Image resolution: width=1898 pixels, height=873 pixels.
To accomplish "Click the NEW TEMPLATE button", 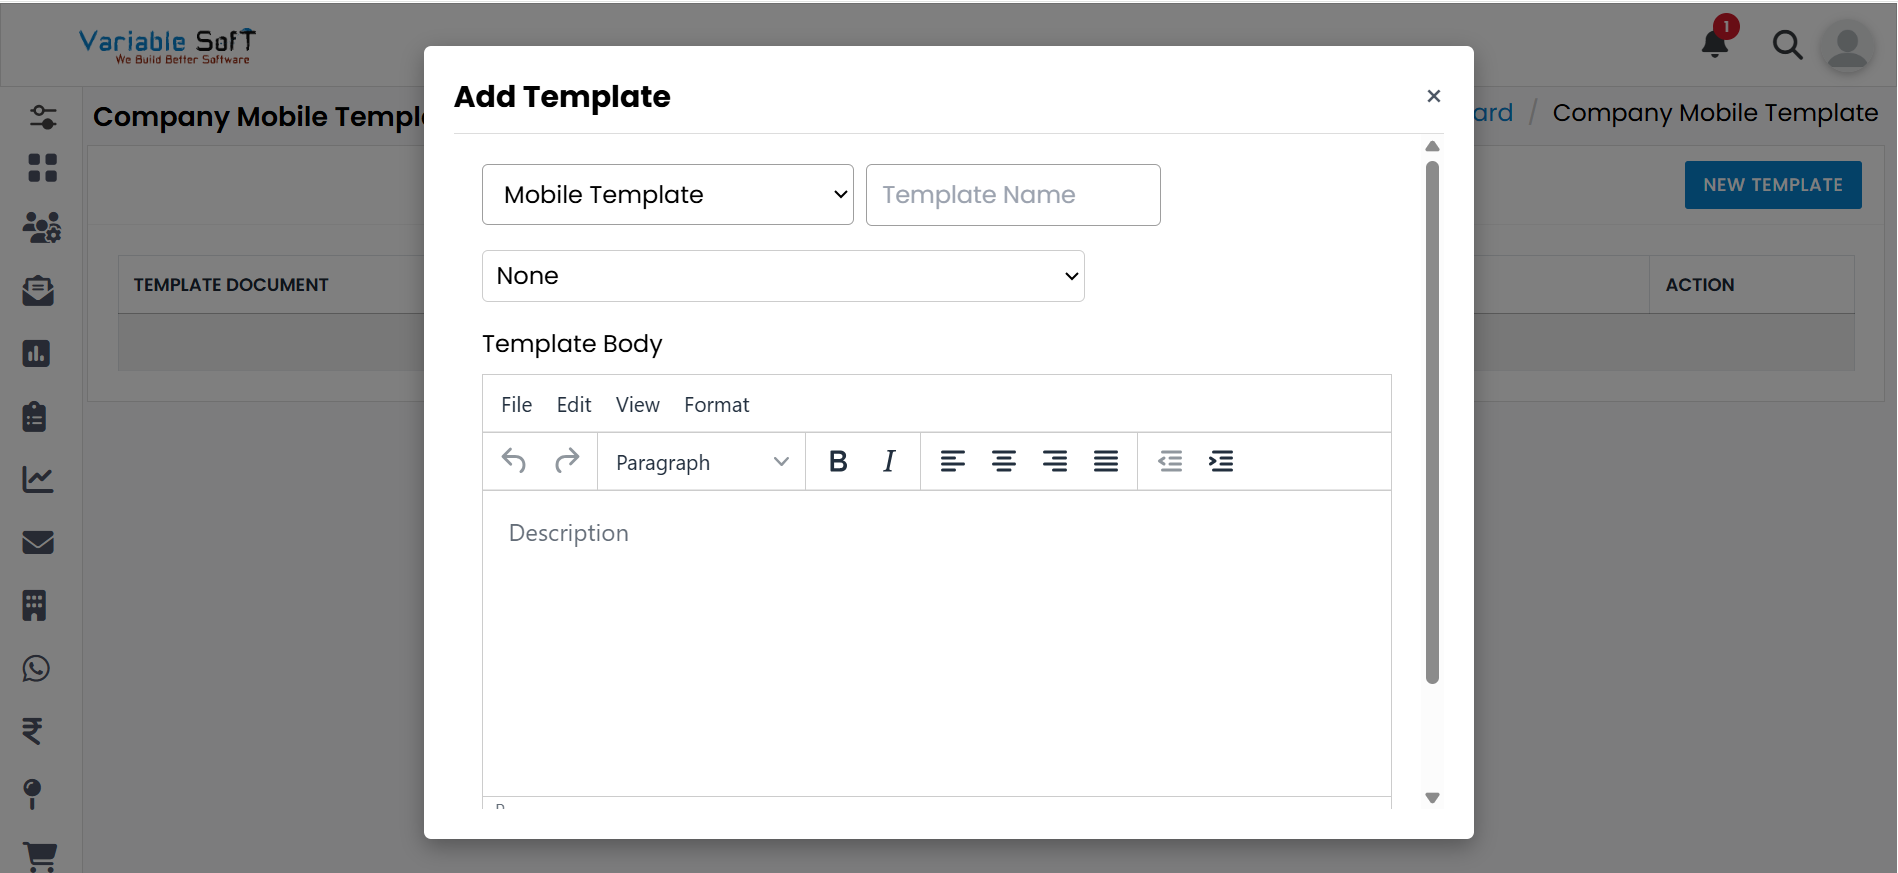I will click(x=1772, y=184).
